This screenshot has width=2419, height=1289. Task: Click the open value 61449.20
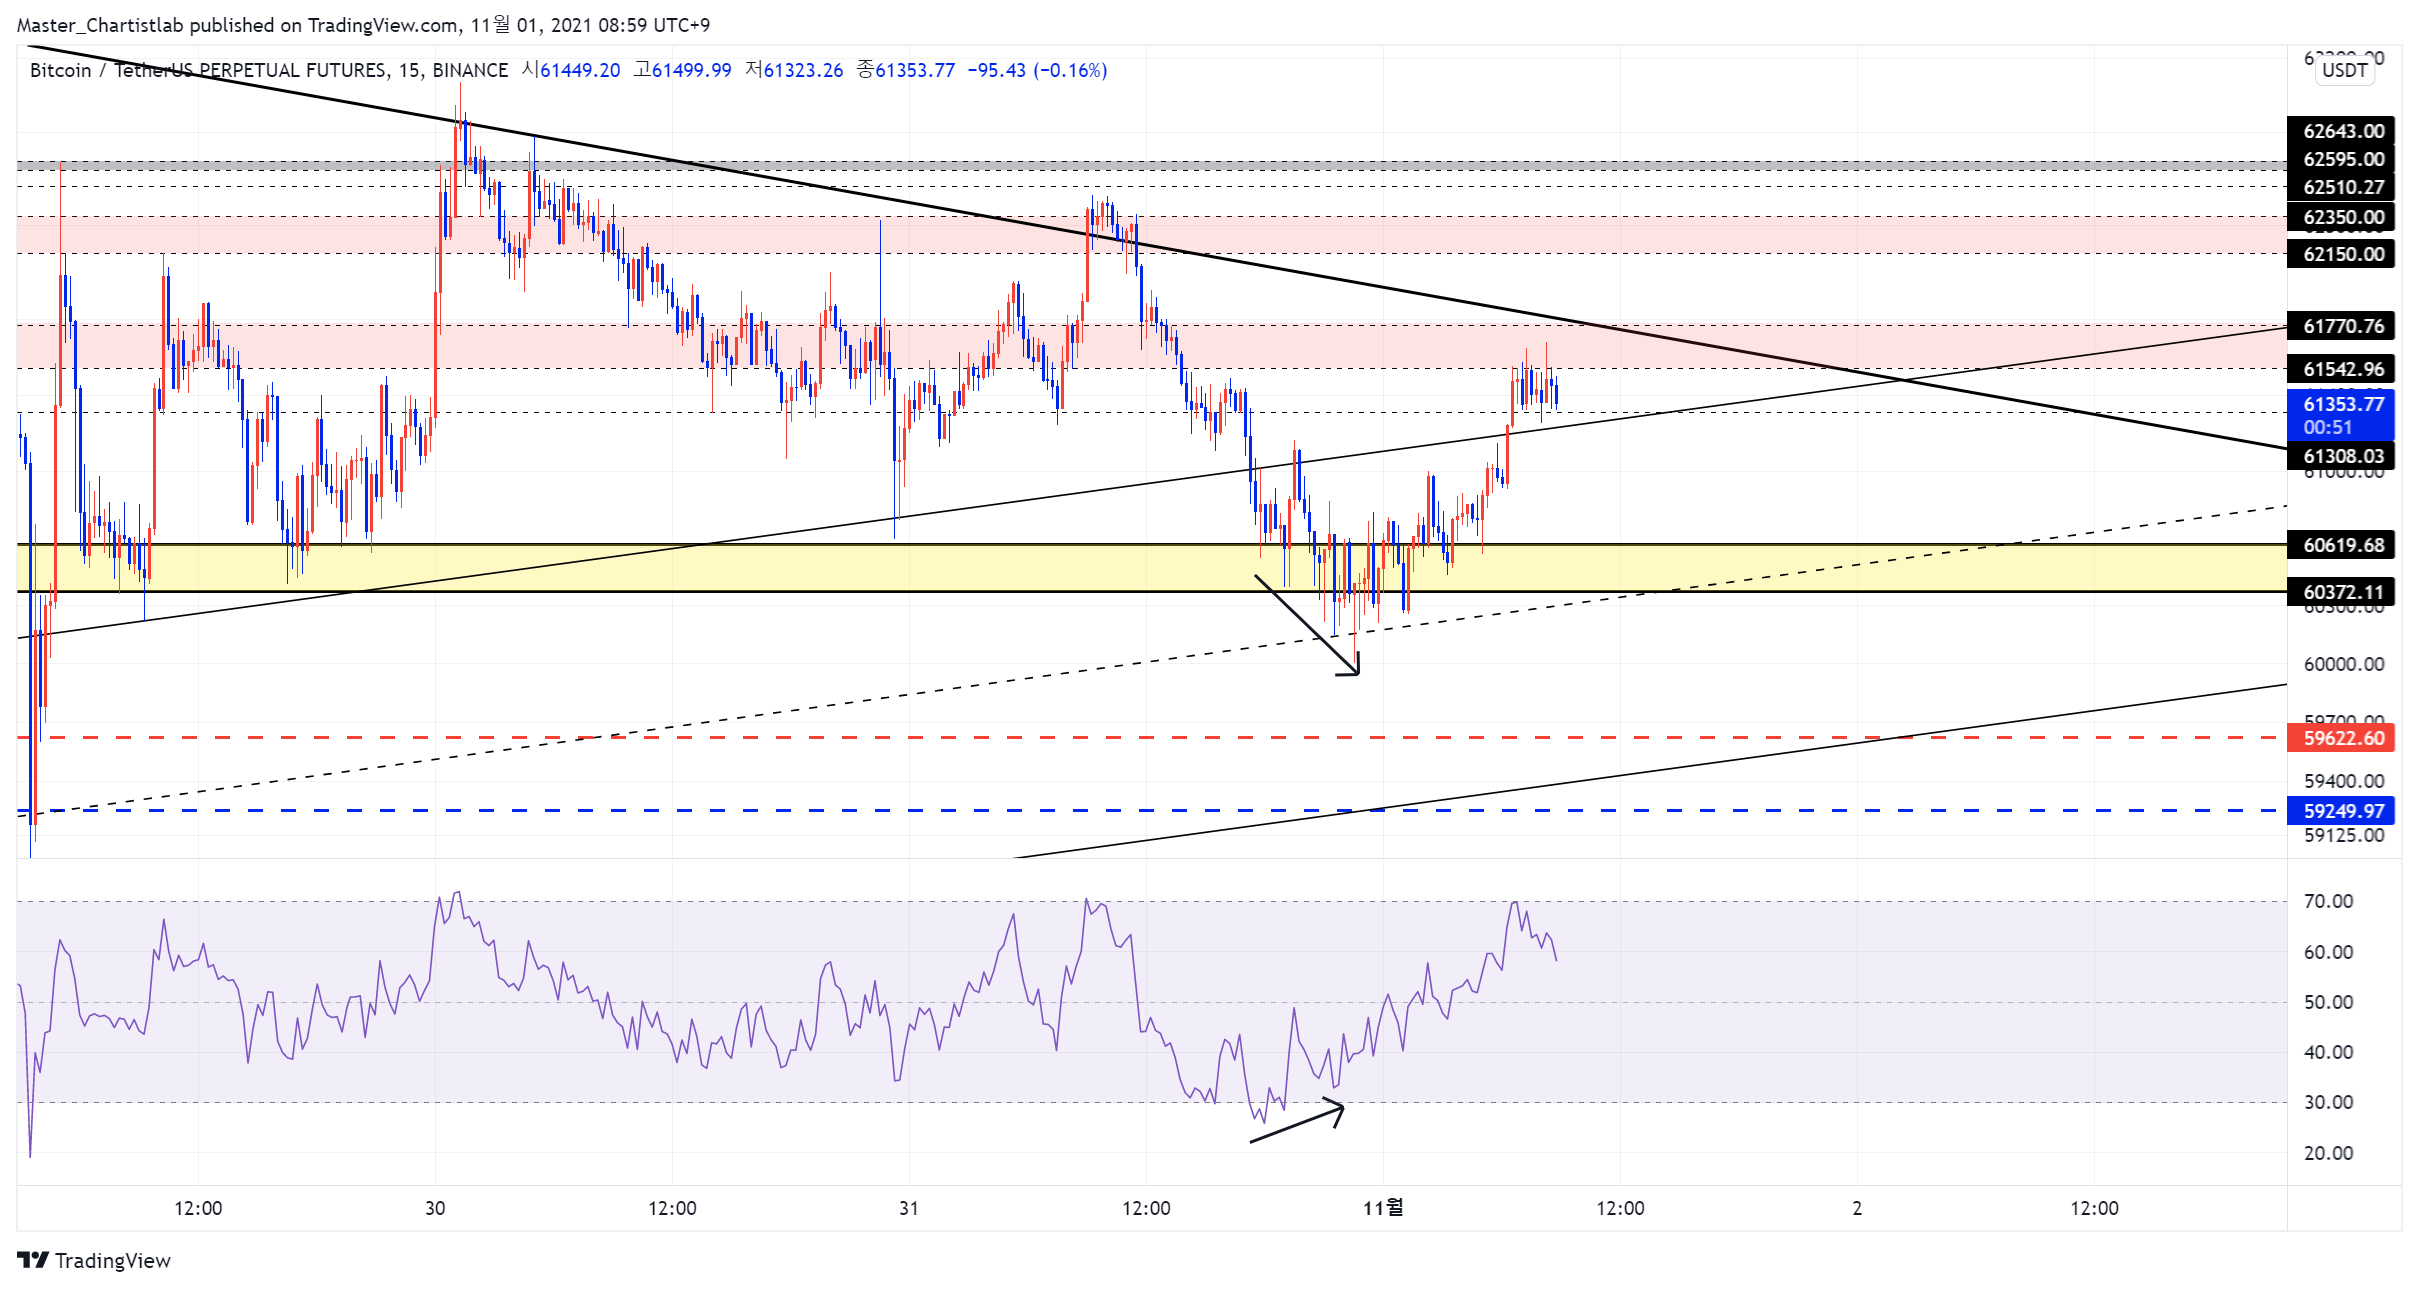point(580,70)
